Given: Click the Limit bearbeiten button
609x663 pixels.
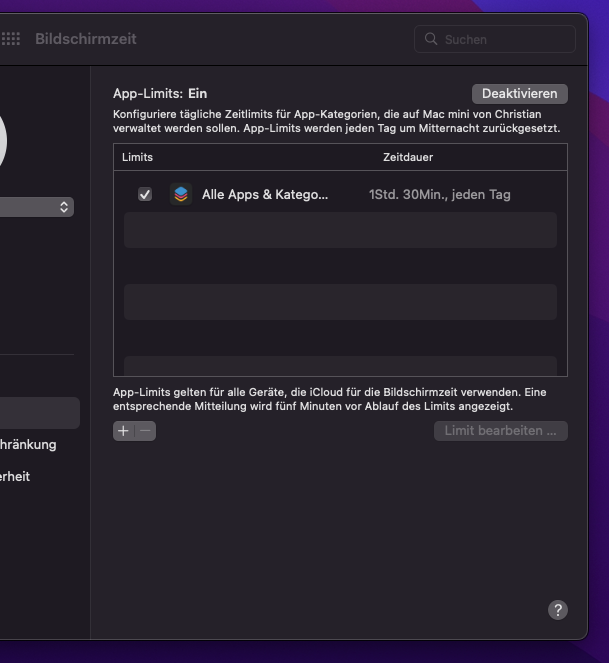Looking at the screenshot, I should click(500, 431).
